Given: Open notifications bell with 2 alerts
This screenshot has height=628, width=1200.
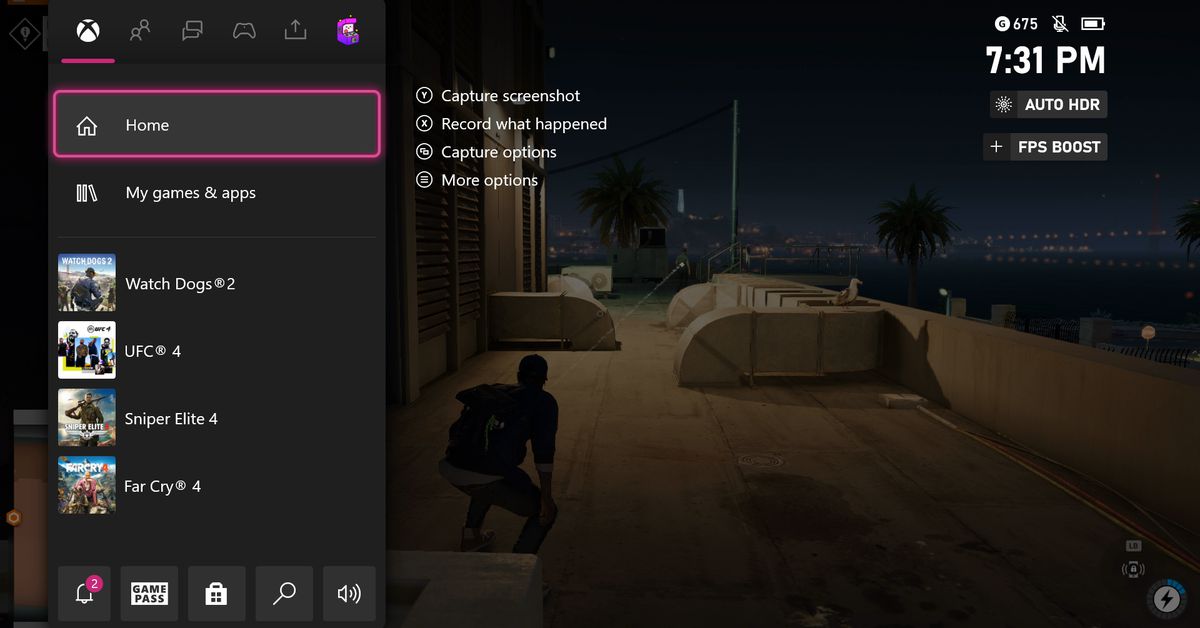Looking at the screenshot, I should pyautogui.click(x=85, y=594).
